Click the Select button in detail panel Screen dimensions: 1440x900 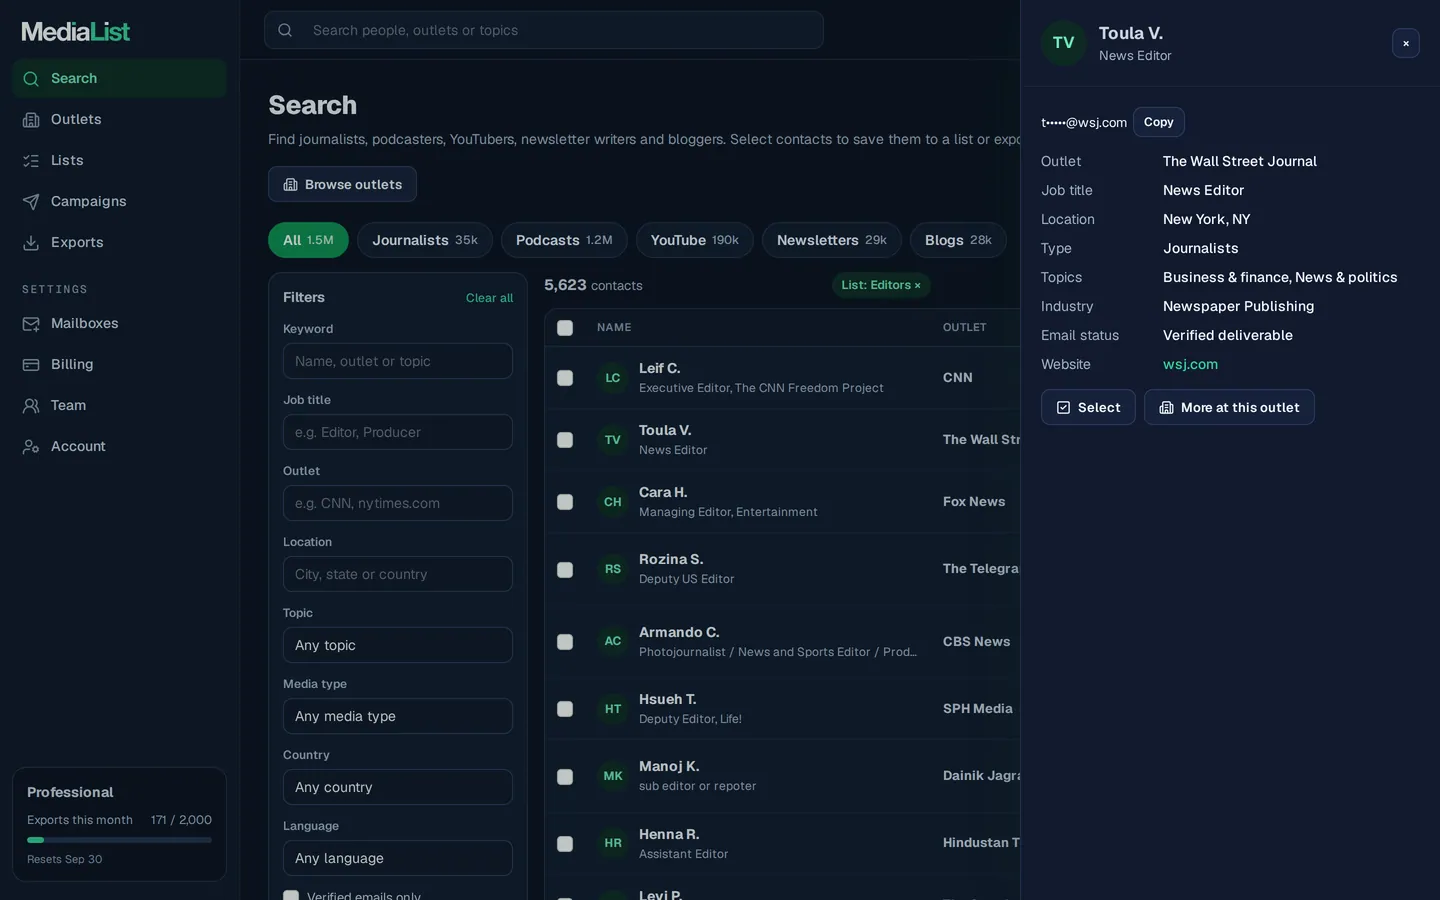click(x=1088, y=407)
